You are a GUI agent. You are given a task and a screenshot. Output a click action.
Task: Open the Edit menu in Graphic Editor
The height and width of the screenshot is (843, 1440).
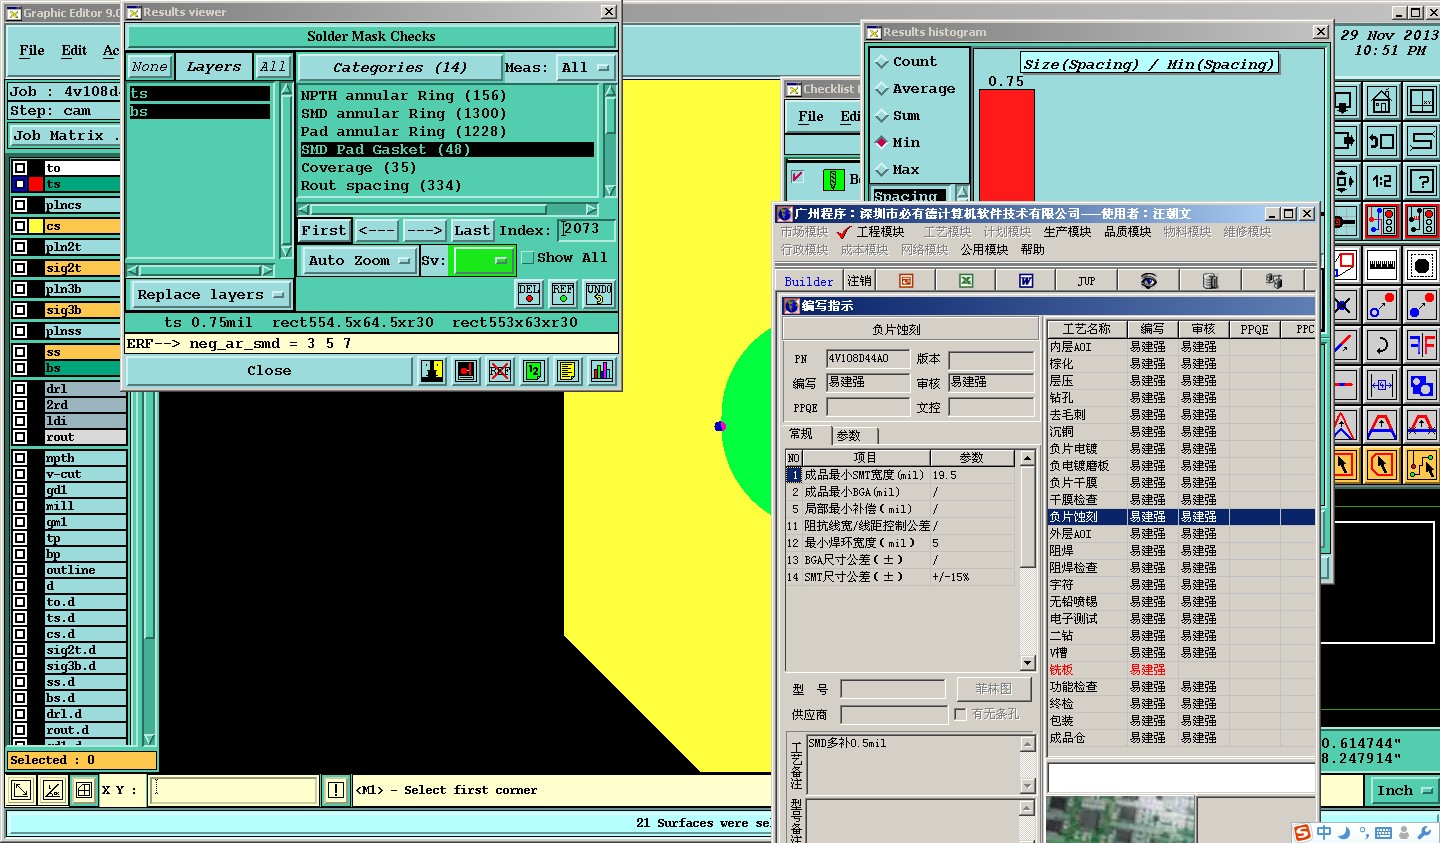74,50
